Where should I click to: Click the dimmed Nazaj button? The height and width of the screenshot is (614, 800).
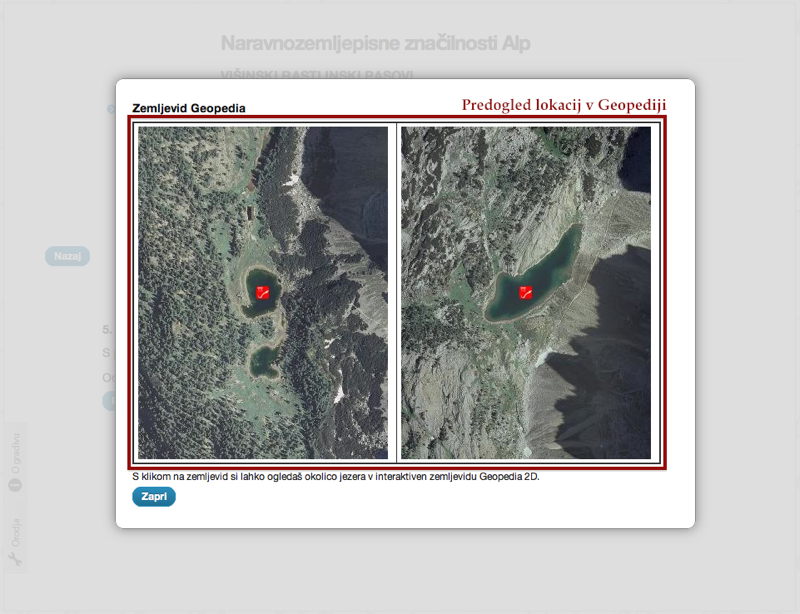click(x=67, y=256)
